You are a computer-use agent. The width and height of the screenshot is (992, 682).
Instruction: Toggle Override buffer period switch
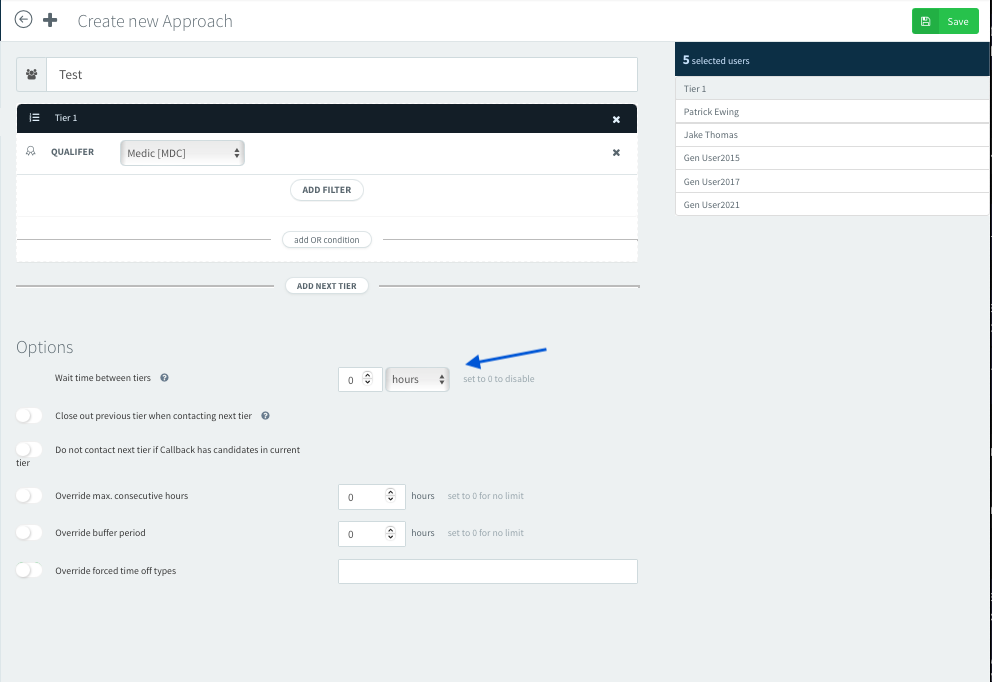29,533
